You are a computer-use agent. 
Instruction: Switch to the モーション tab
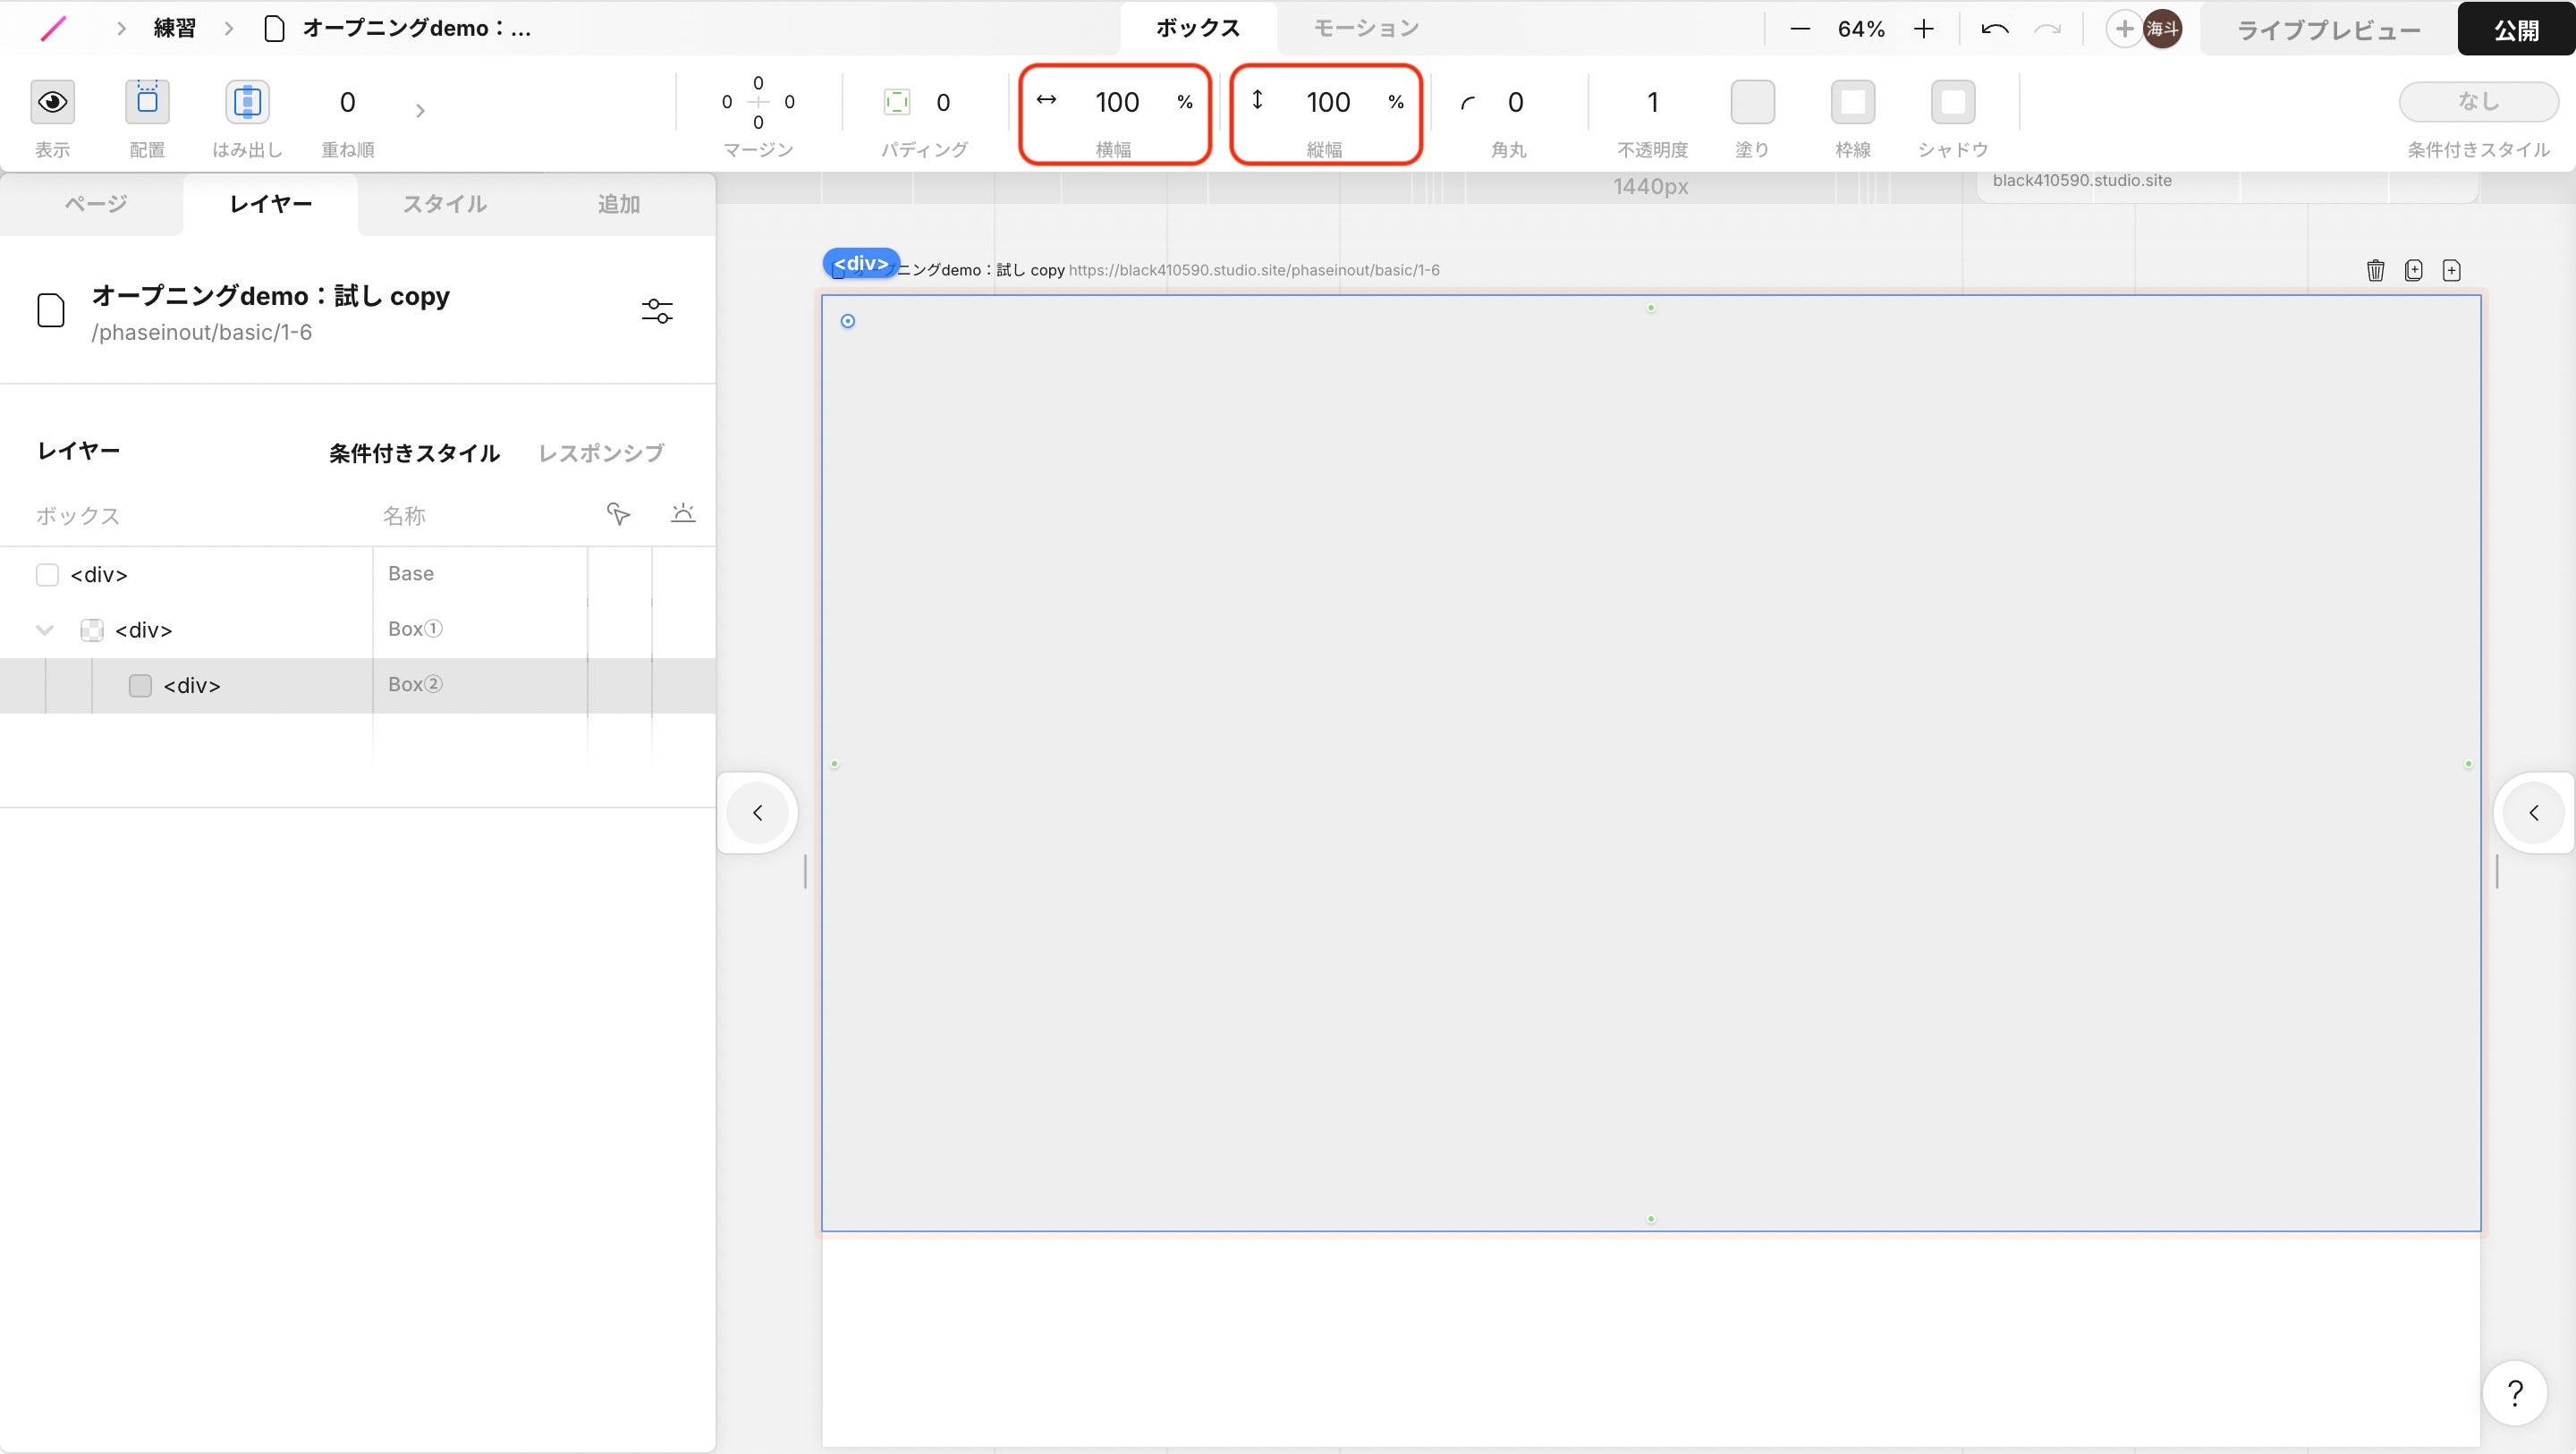[x=1365, y=28]
